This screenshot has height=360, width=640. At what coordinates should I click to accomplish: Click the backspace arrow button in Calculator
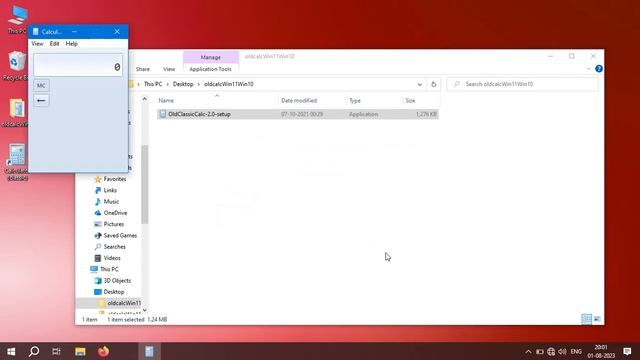point(41,100)
